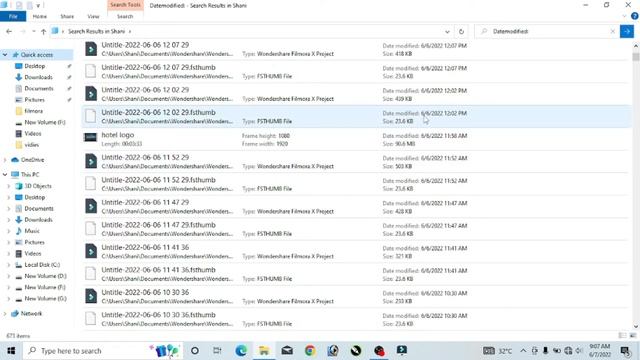Select file name Untitle-2022-06-06 11 41 36.fsthumb
This screenshot has width=640, height=360.
158,270
